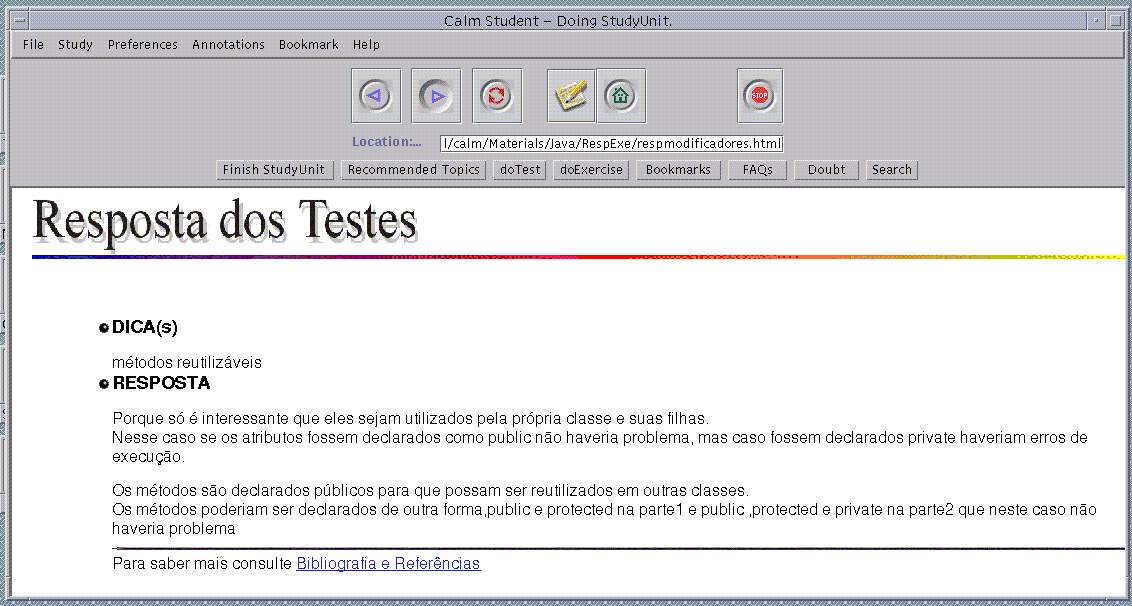Viewport: 1132px width, 606px height.
Task: Reload page with the red refresh icon
Action: (497, 96)
